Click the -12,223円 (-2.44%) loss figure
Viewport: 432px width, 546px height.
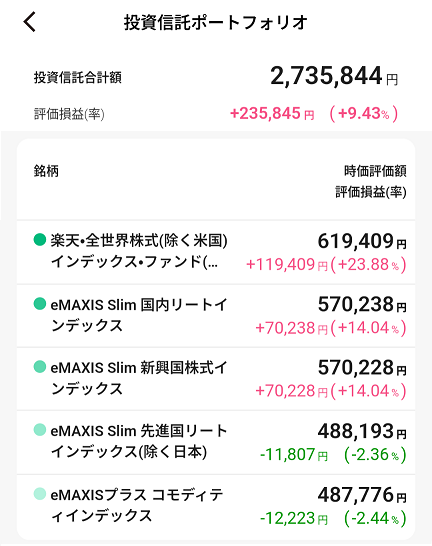[x=333, y=518]
